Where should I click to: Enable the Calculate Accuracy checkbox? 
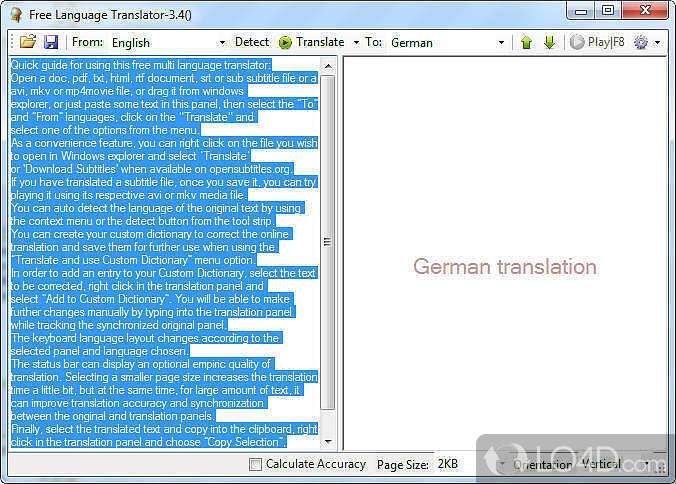pos(256,464)
